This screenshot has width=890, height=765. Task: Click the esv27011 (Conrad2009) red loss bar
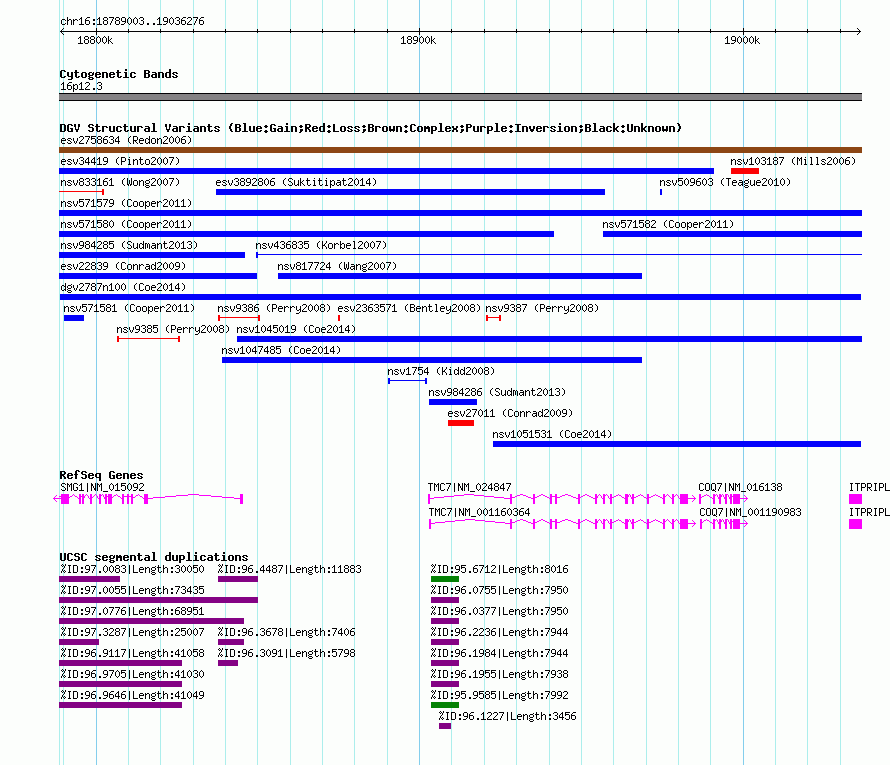coord(461,423)
